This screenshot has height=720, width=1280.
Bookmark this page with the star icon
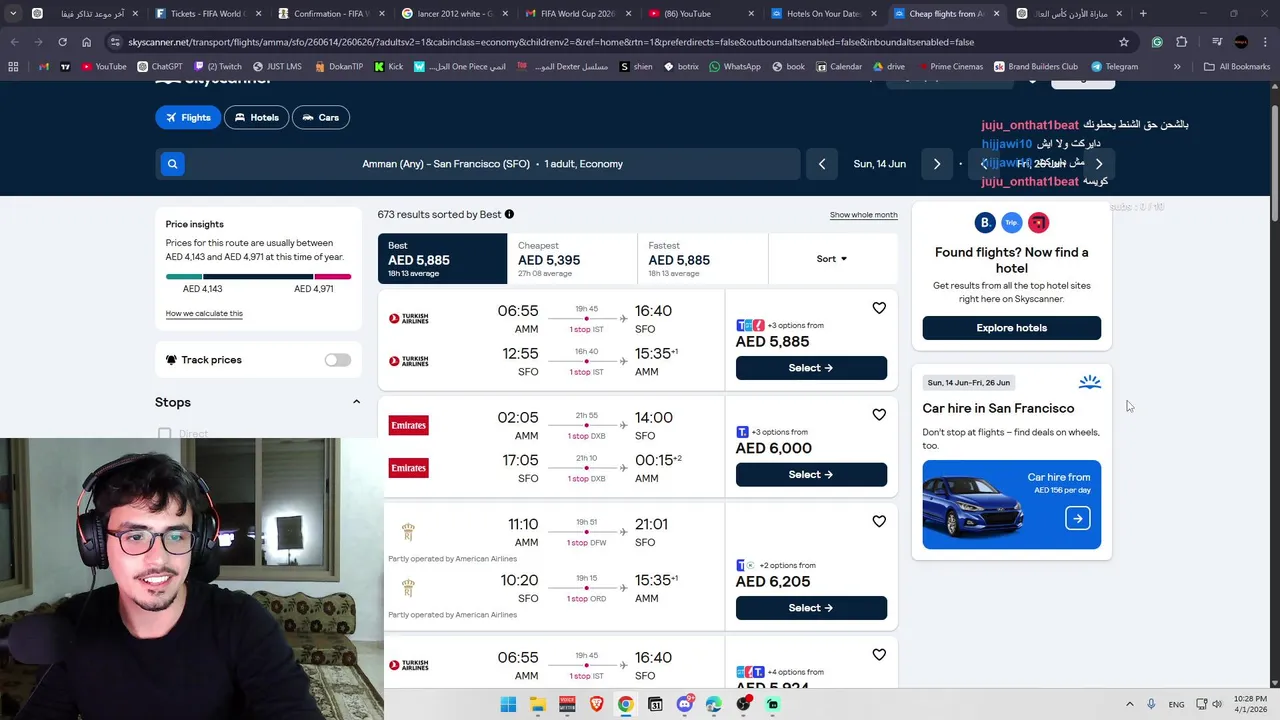[1124, 42]
